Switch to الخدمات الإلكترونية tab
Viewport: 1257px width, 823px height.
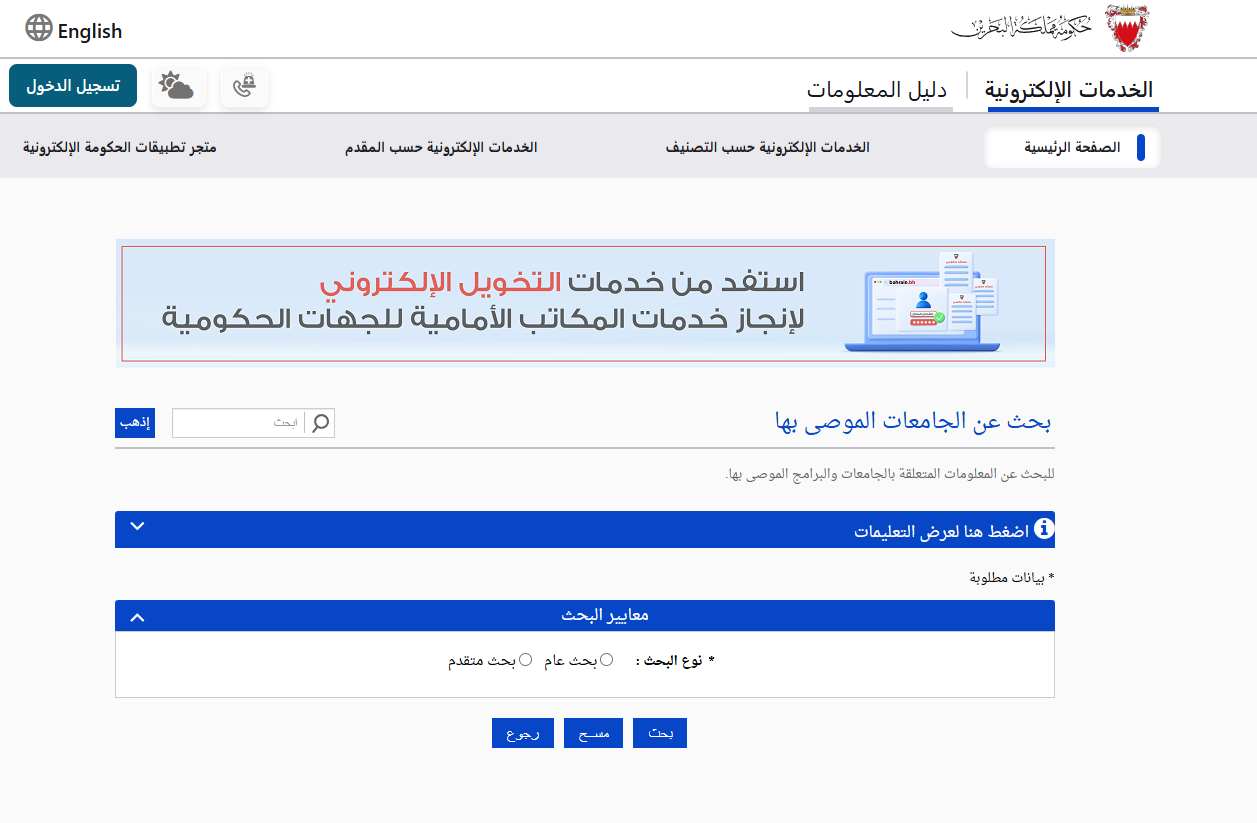[x=1072, y=89]
